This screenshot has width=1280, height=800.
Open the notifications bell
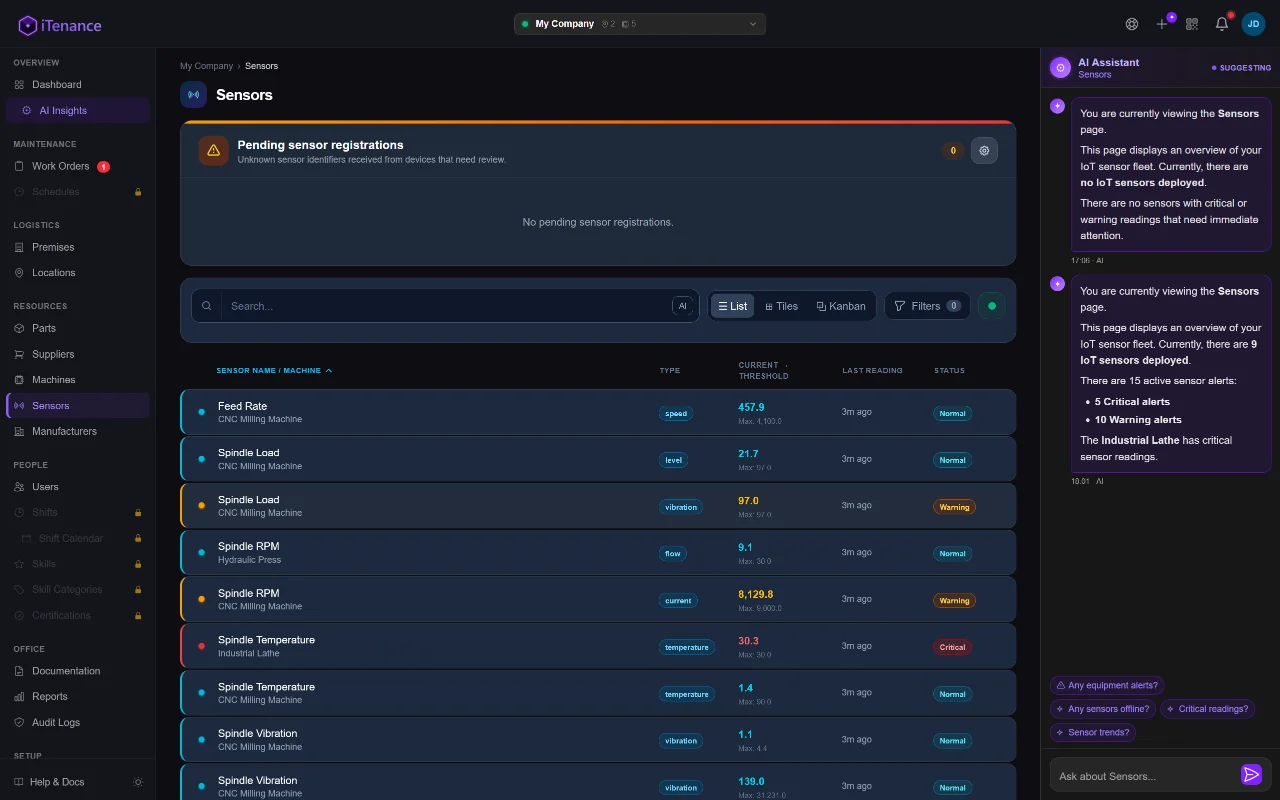click(x=1222, y=24)
